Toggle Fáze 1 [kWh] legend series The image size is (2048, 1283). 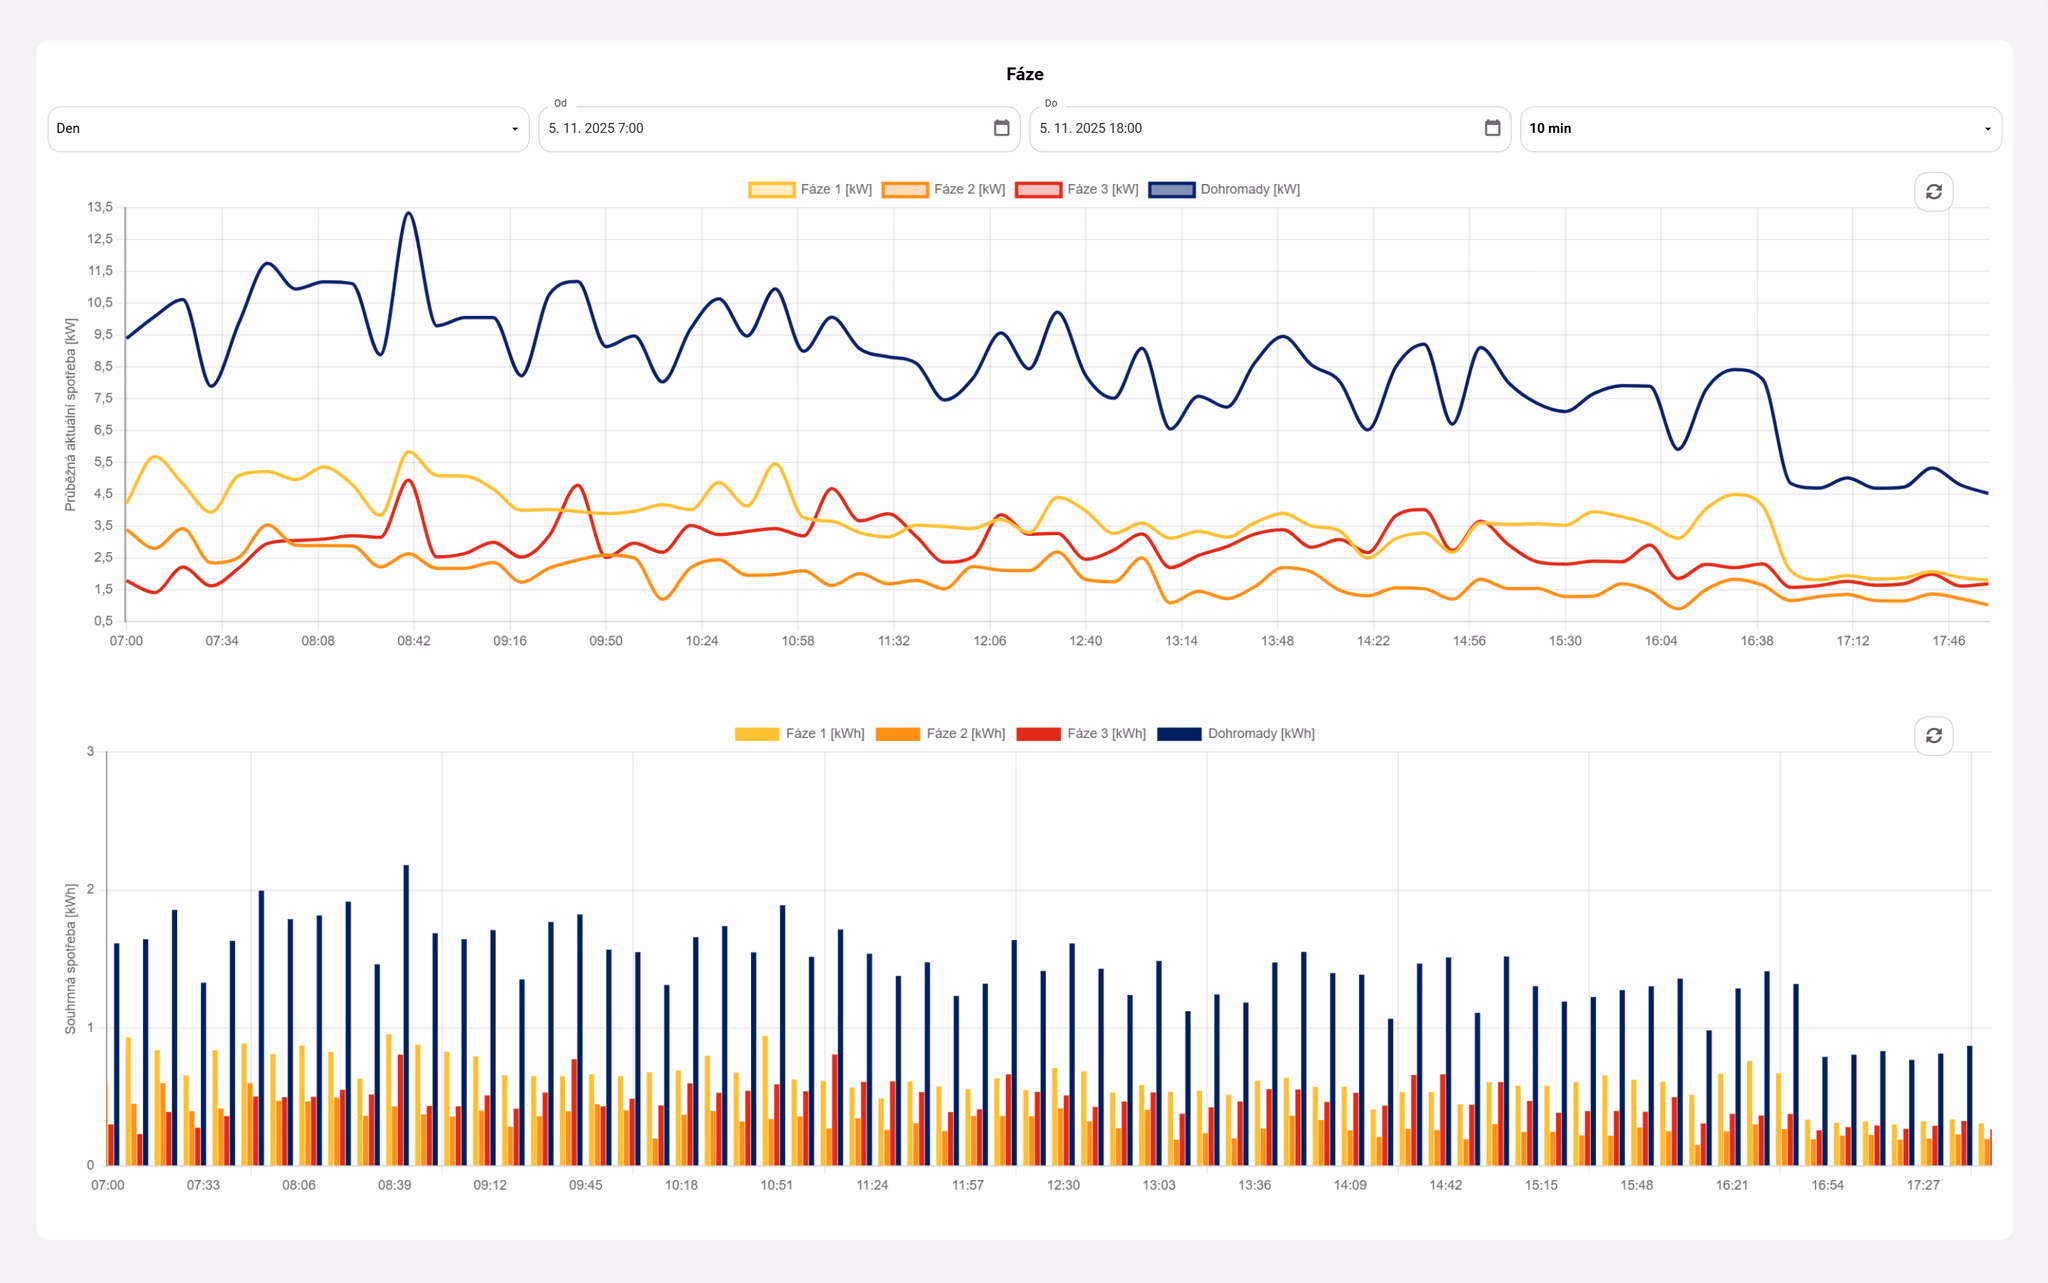[800, 734]
